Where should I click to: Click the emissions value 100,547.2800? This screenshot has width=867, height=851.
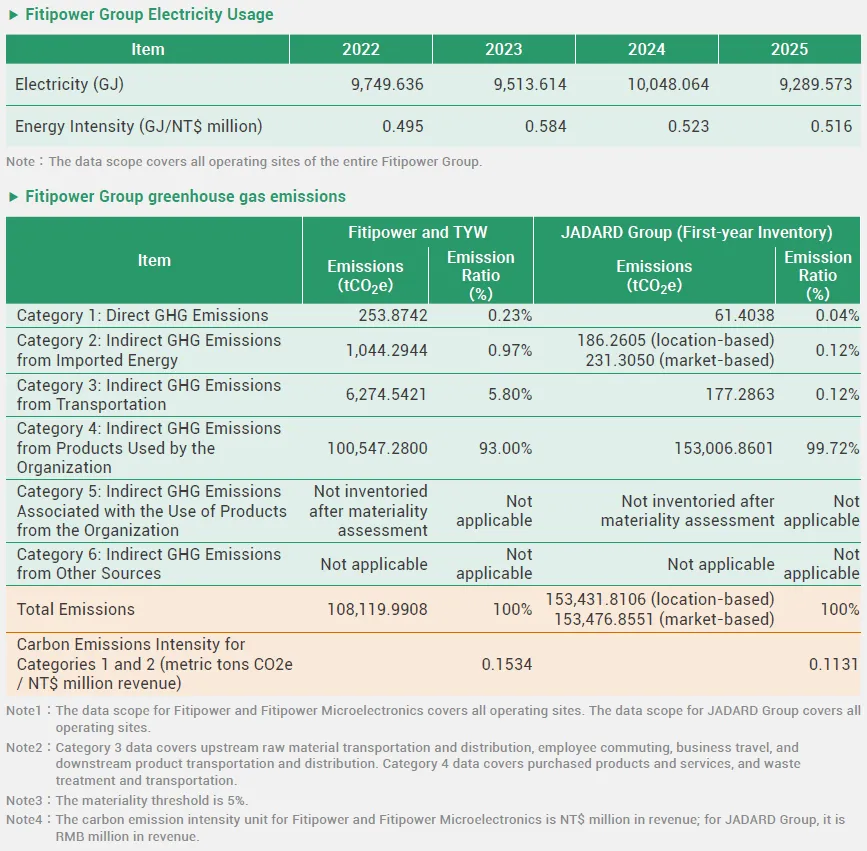tap(377, 448)
